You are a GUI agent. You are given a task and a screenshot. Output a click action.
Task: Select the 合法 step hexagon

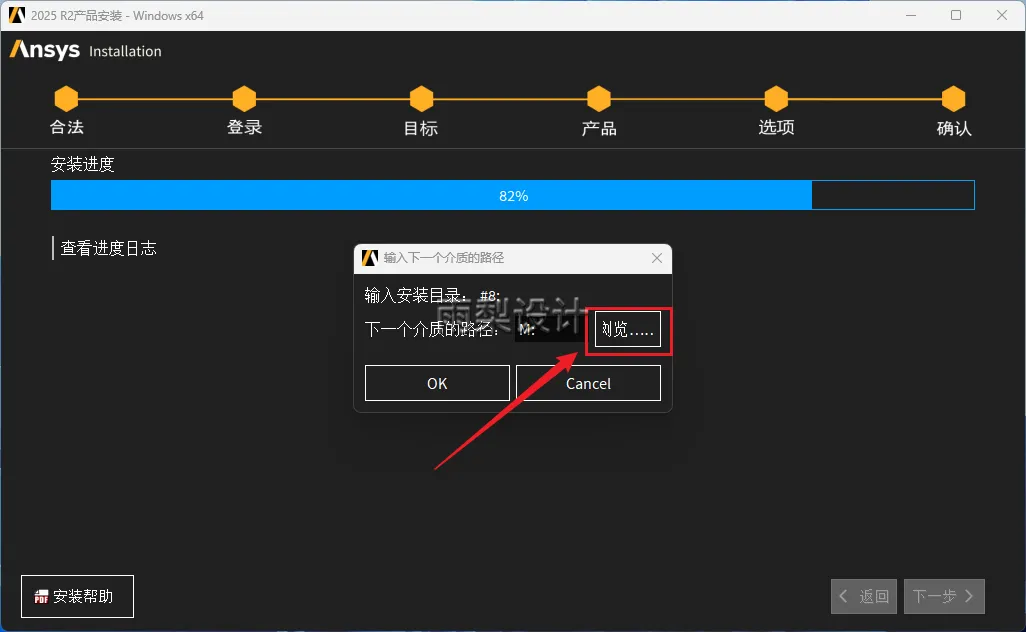click(x=66, y=99)
